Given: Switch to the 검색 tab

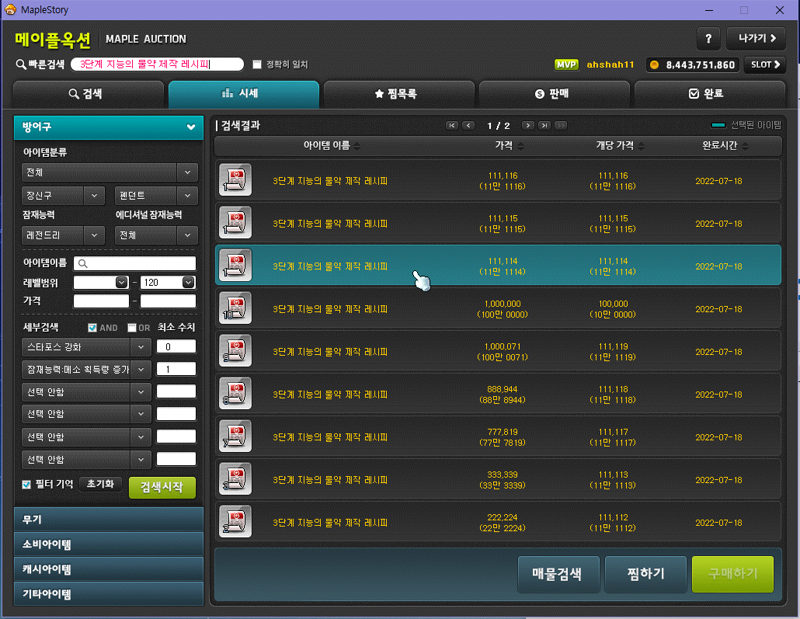Looking at the screenshot, I should coord(88,94).
